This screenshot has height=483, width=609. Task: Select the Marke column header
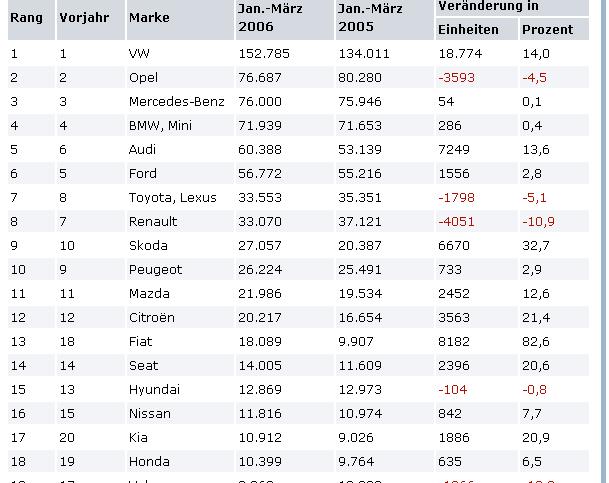149,18
